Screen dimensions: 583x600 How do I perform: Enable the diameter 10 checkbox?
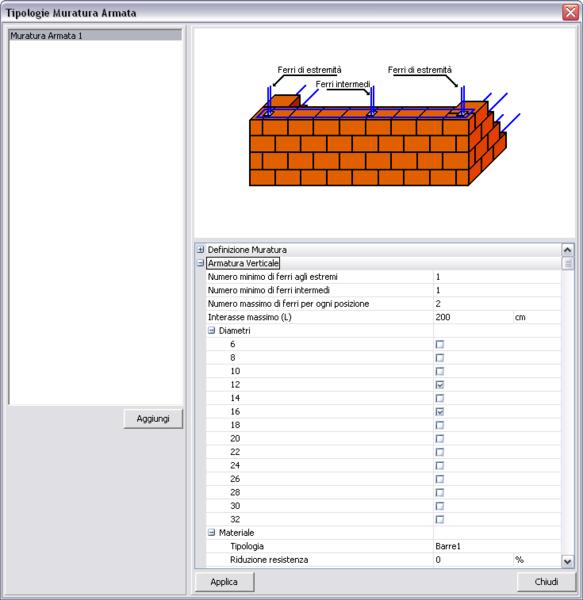pyautogui.click(x=440, y=371)
